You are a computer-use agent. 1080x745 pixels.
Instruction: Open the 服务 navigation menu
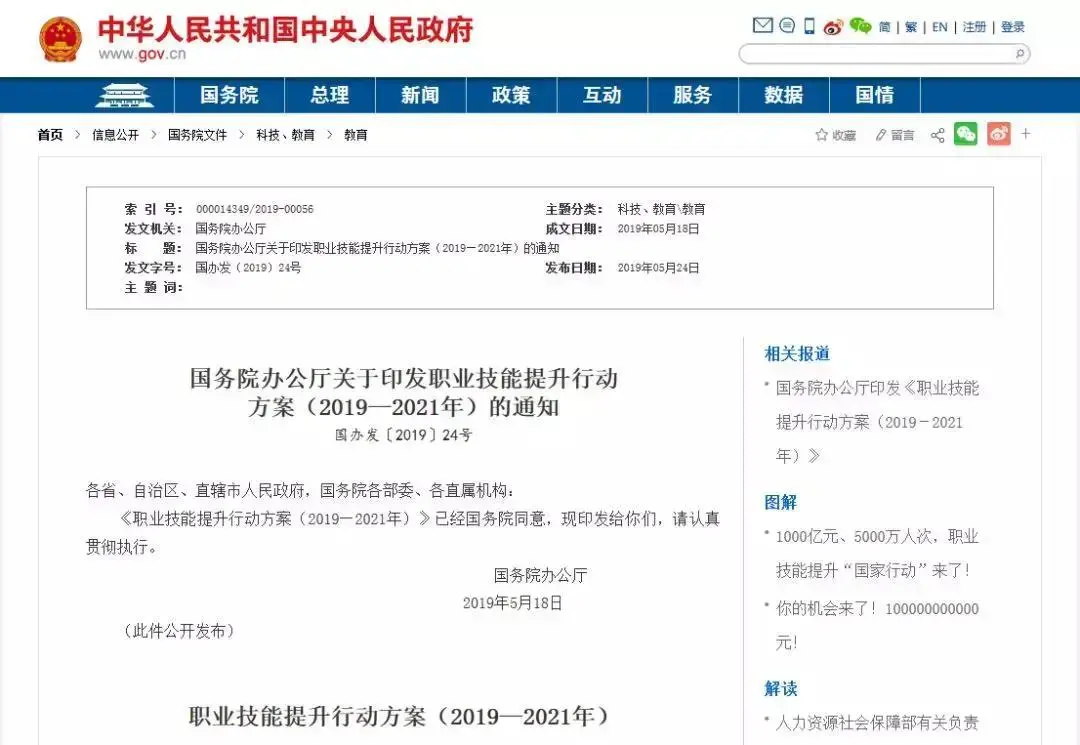click(692, 95)
